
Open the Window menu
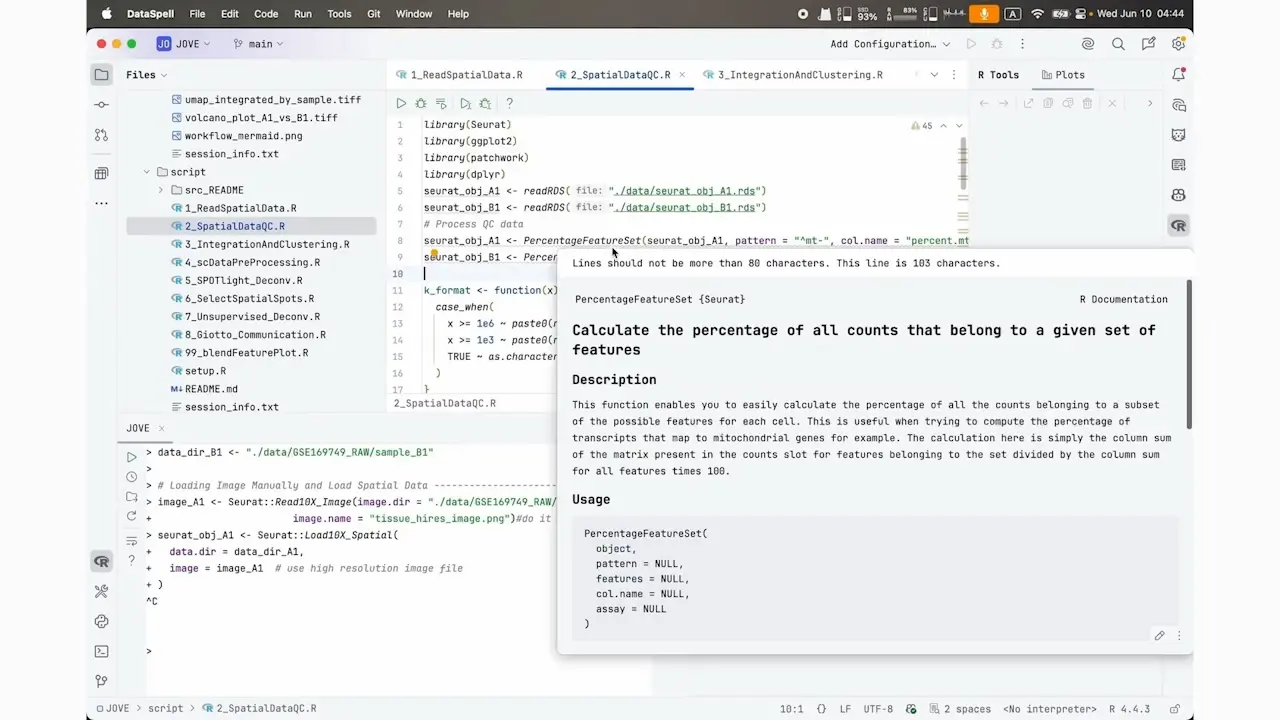[x=414, y=14]
